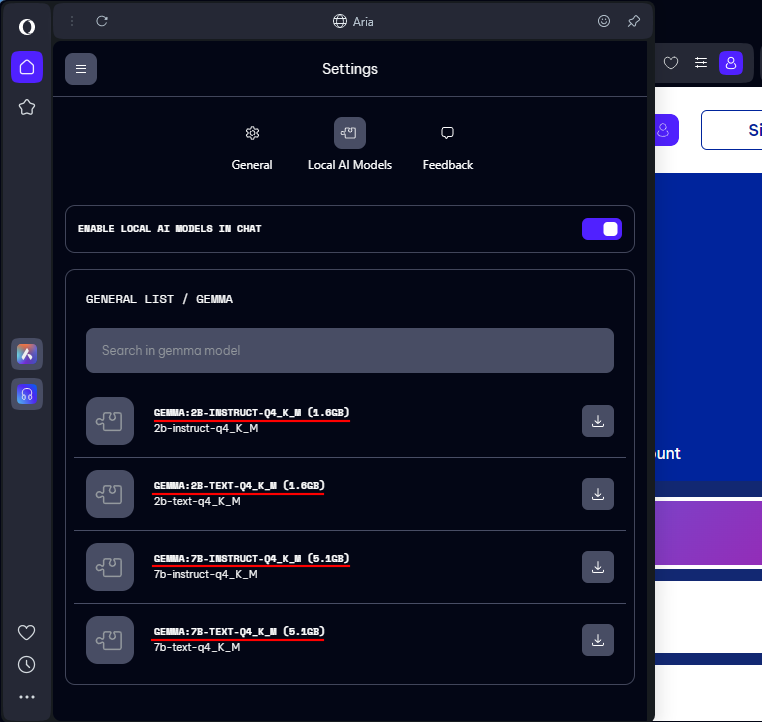The width and height of the screenshot is (762, 722).
Task: Open Bookmarks star icon in sidebar
Action: 27,107
